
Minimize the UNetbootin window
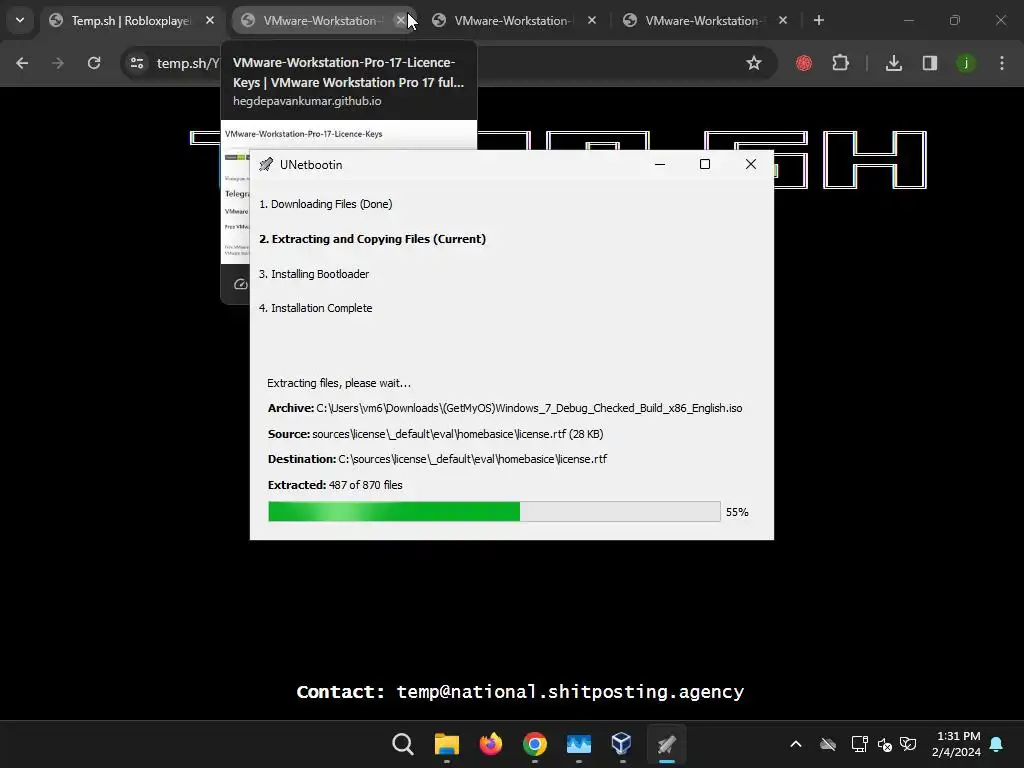point(660,165)
